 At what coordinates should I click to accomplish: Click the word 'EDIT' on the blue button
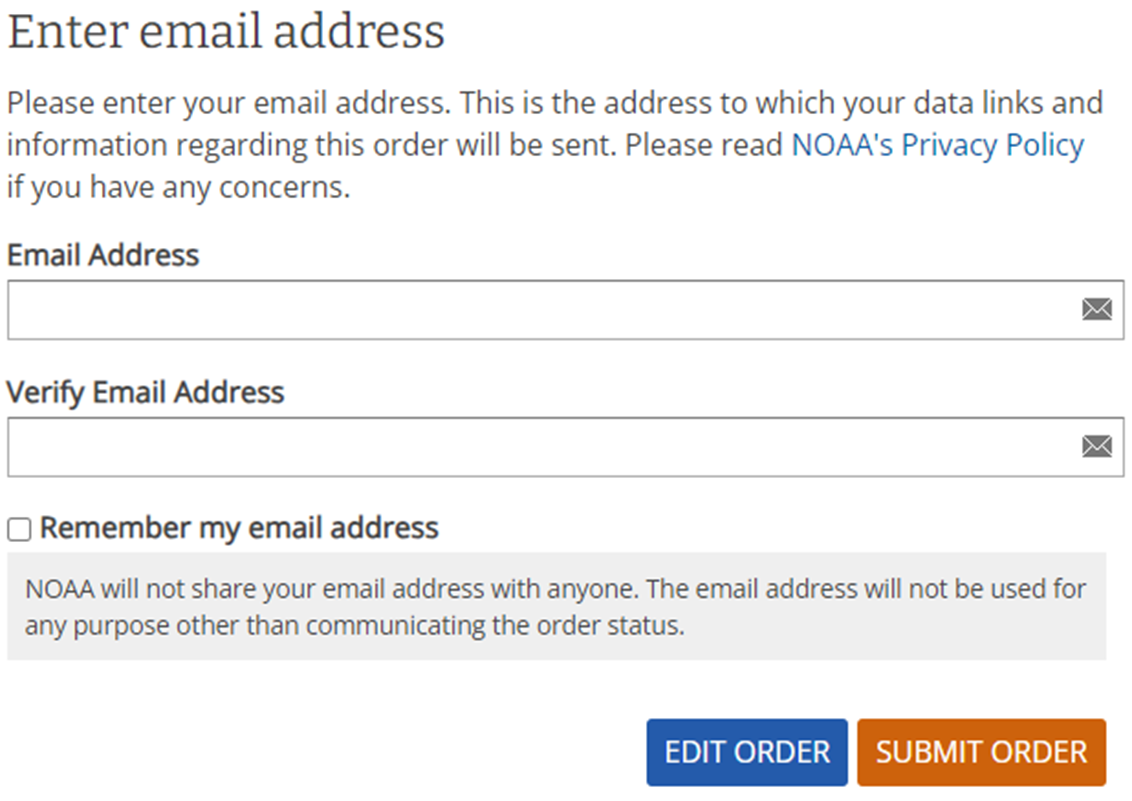pyautogui.click(x=695, y=752)
